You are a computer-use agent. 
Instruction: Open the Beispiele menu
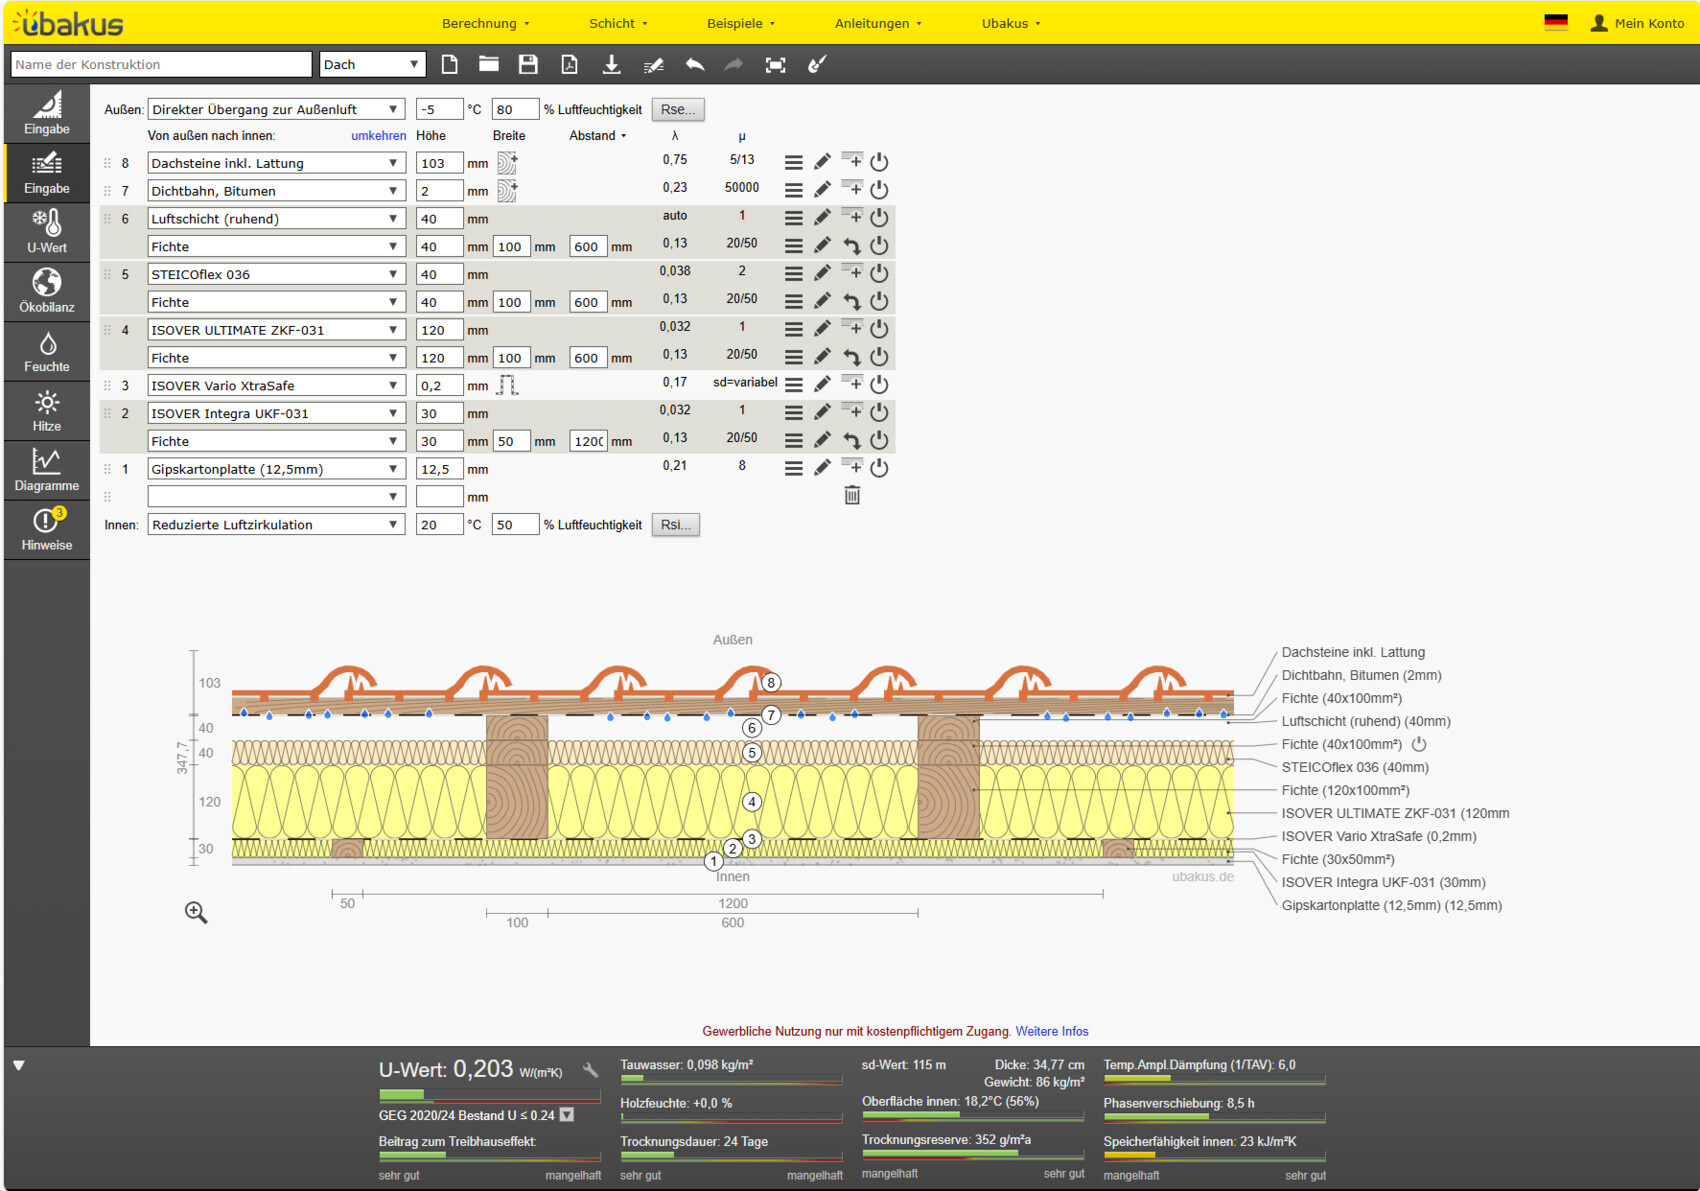tap(741, 23)
